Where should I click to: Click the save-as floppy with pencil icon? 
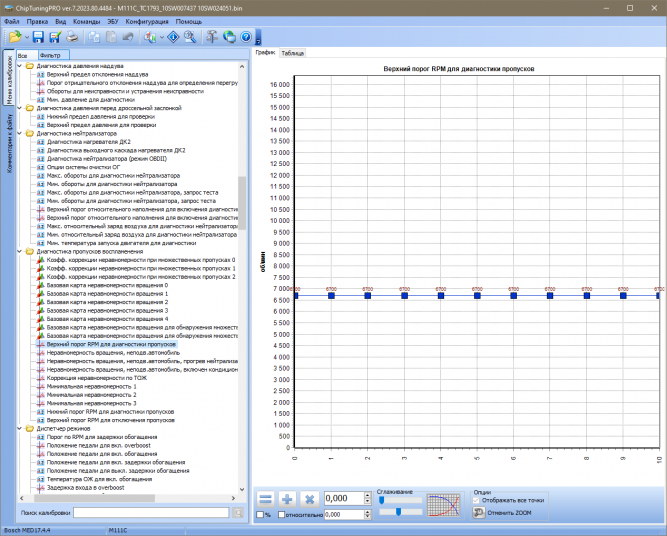(x=55, y=37)
